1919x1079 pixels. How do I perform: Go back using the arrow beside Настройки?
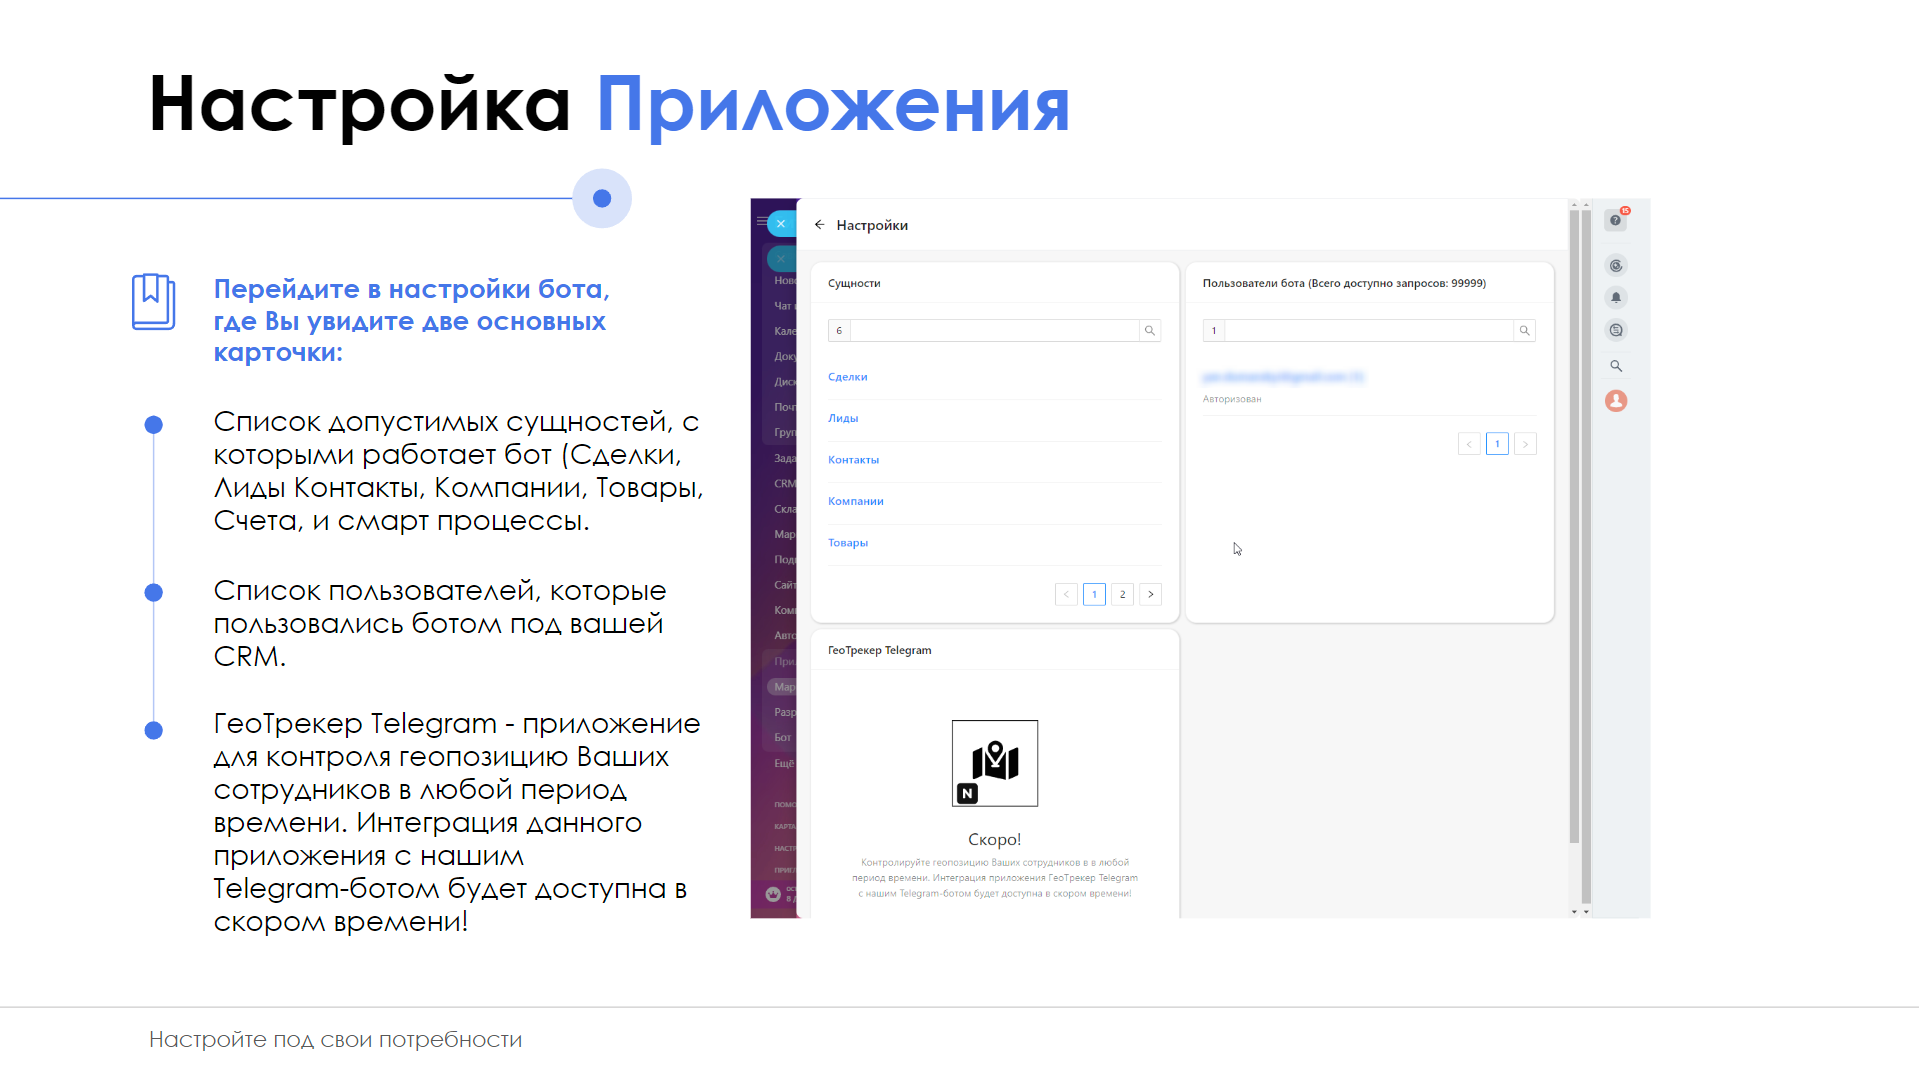coord(819,225)
